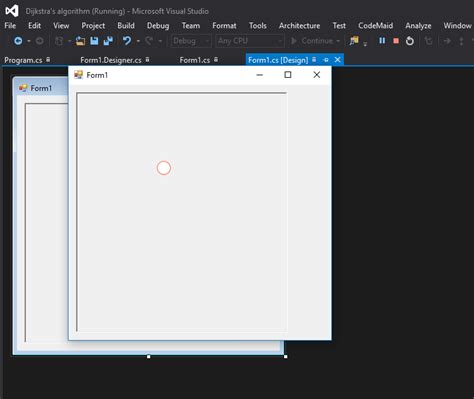Viewport: 474px width, 399px height.
Task: Click the Continue debugging button
Action: point(312,41)
